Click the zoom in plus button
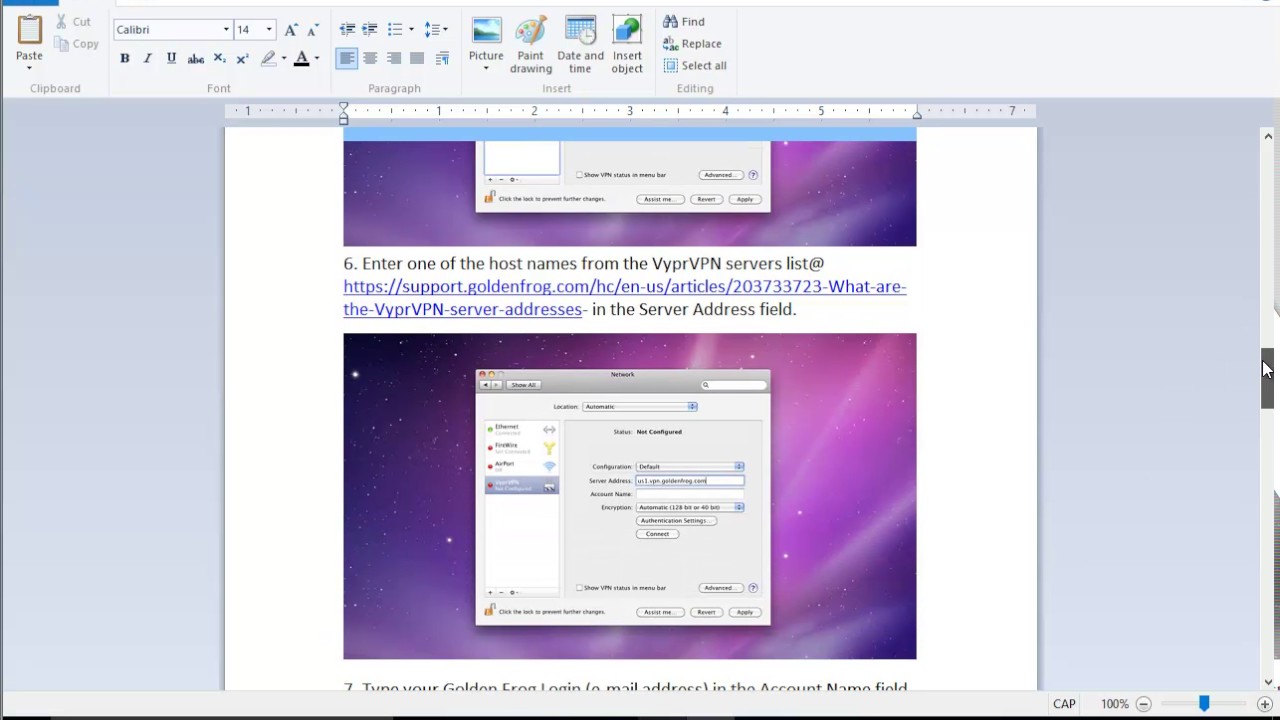The width and height of the screenshot is (1280, 720). click(x=1265, y=704)
